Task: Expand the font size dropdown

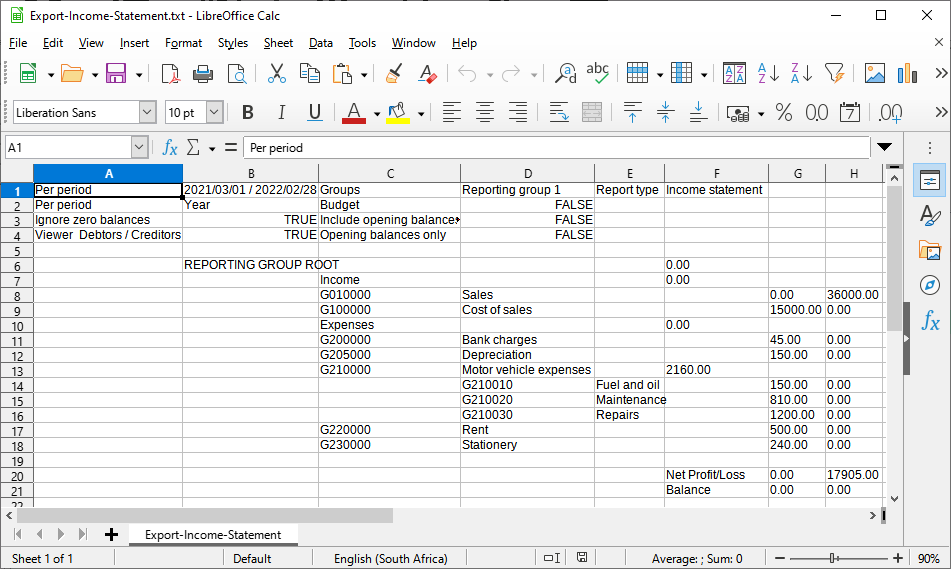Action: pyautogui.click(x=215, y=113)
